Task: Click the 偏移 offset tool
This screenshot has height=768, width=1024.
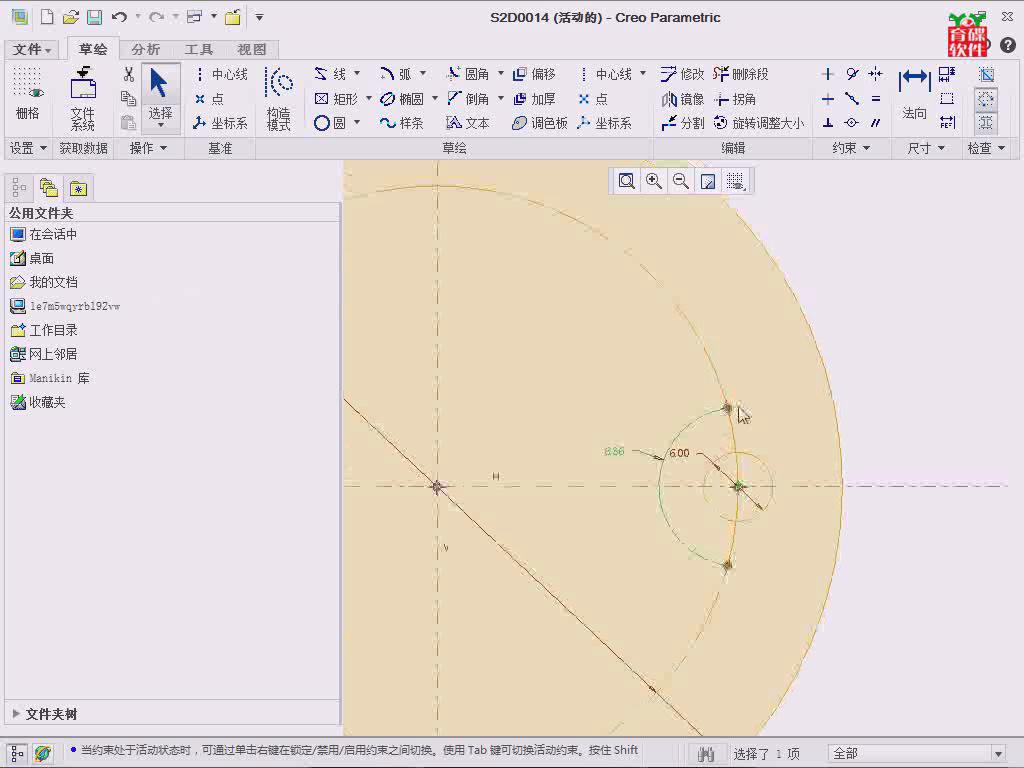Action: click(534, 74)
